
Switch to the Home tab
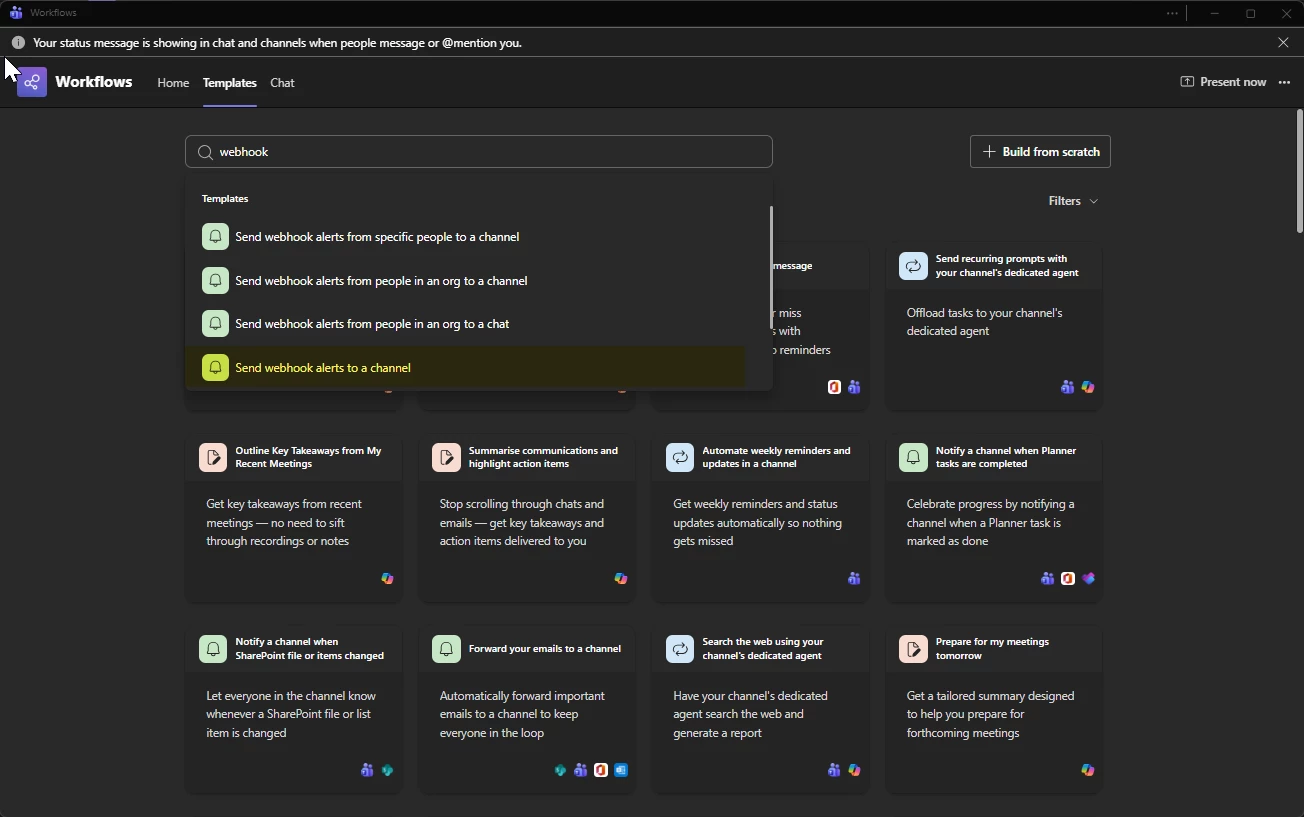tap(173, 83)
